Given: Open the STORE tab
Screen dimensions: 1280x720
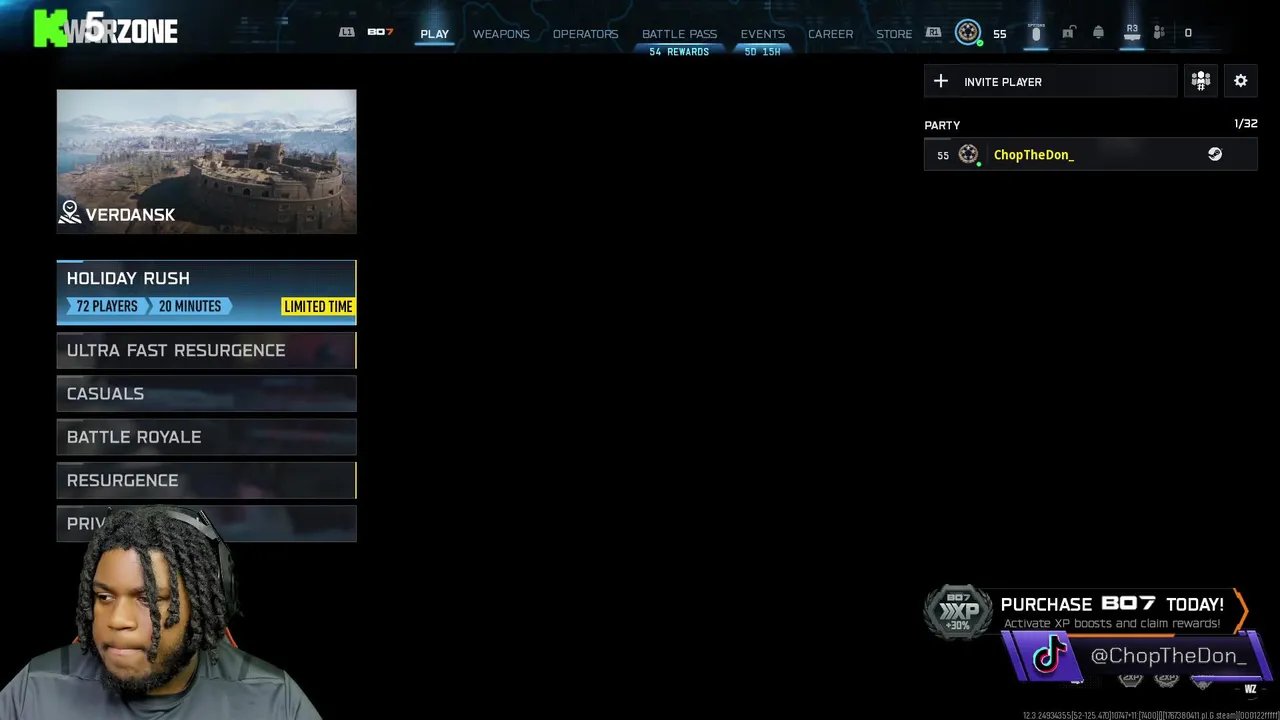Looking at the screenshot, I should point(894,34).
